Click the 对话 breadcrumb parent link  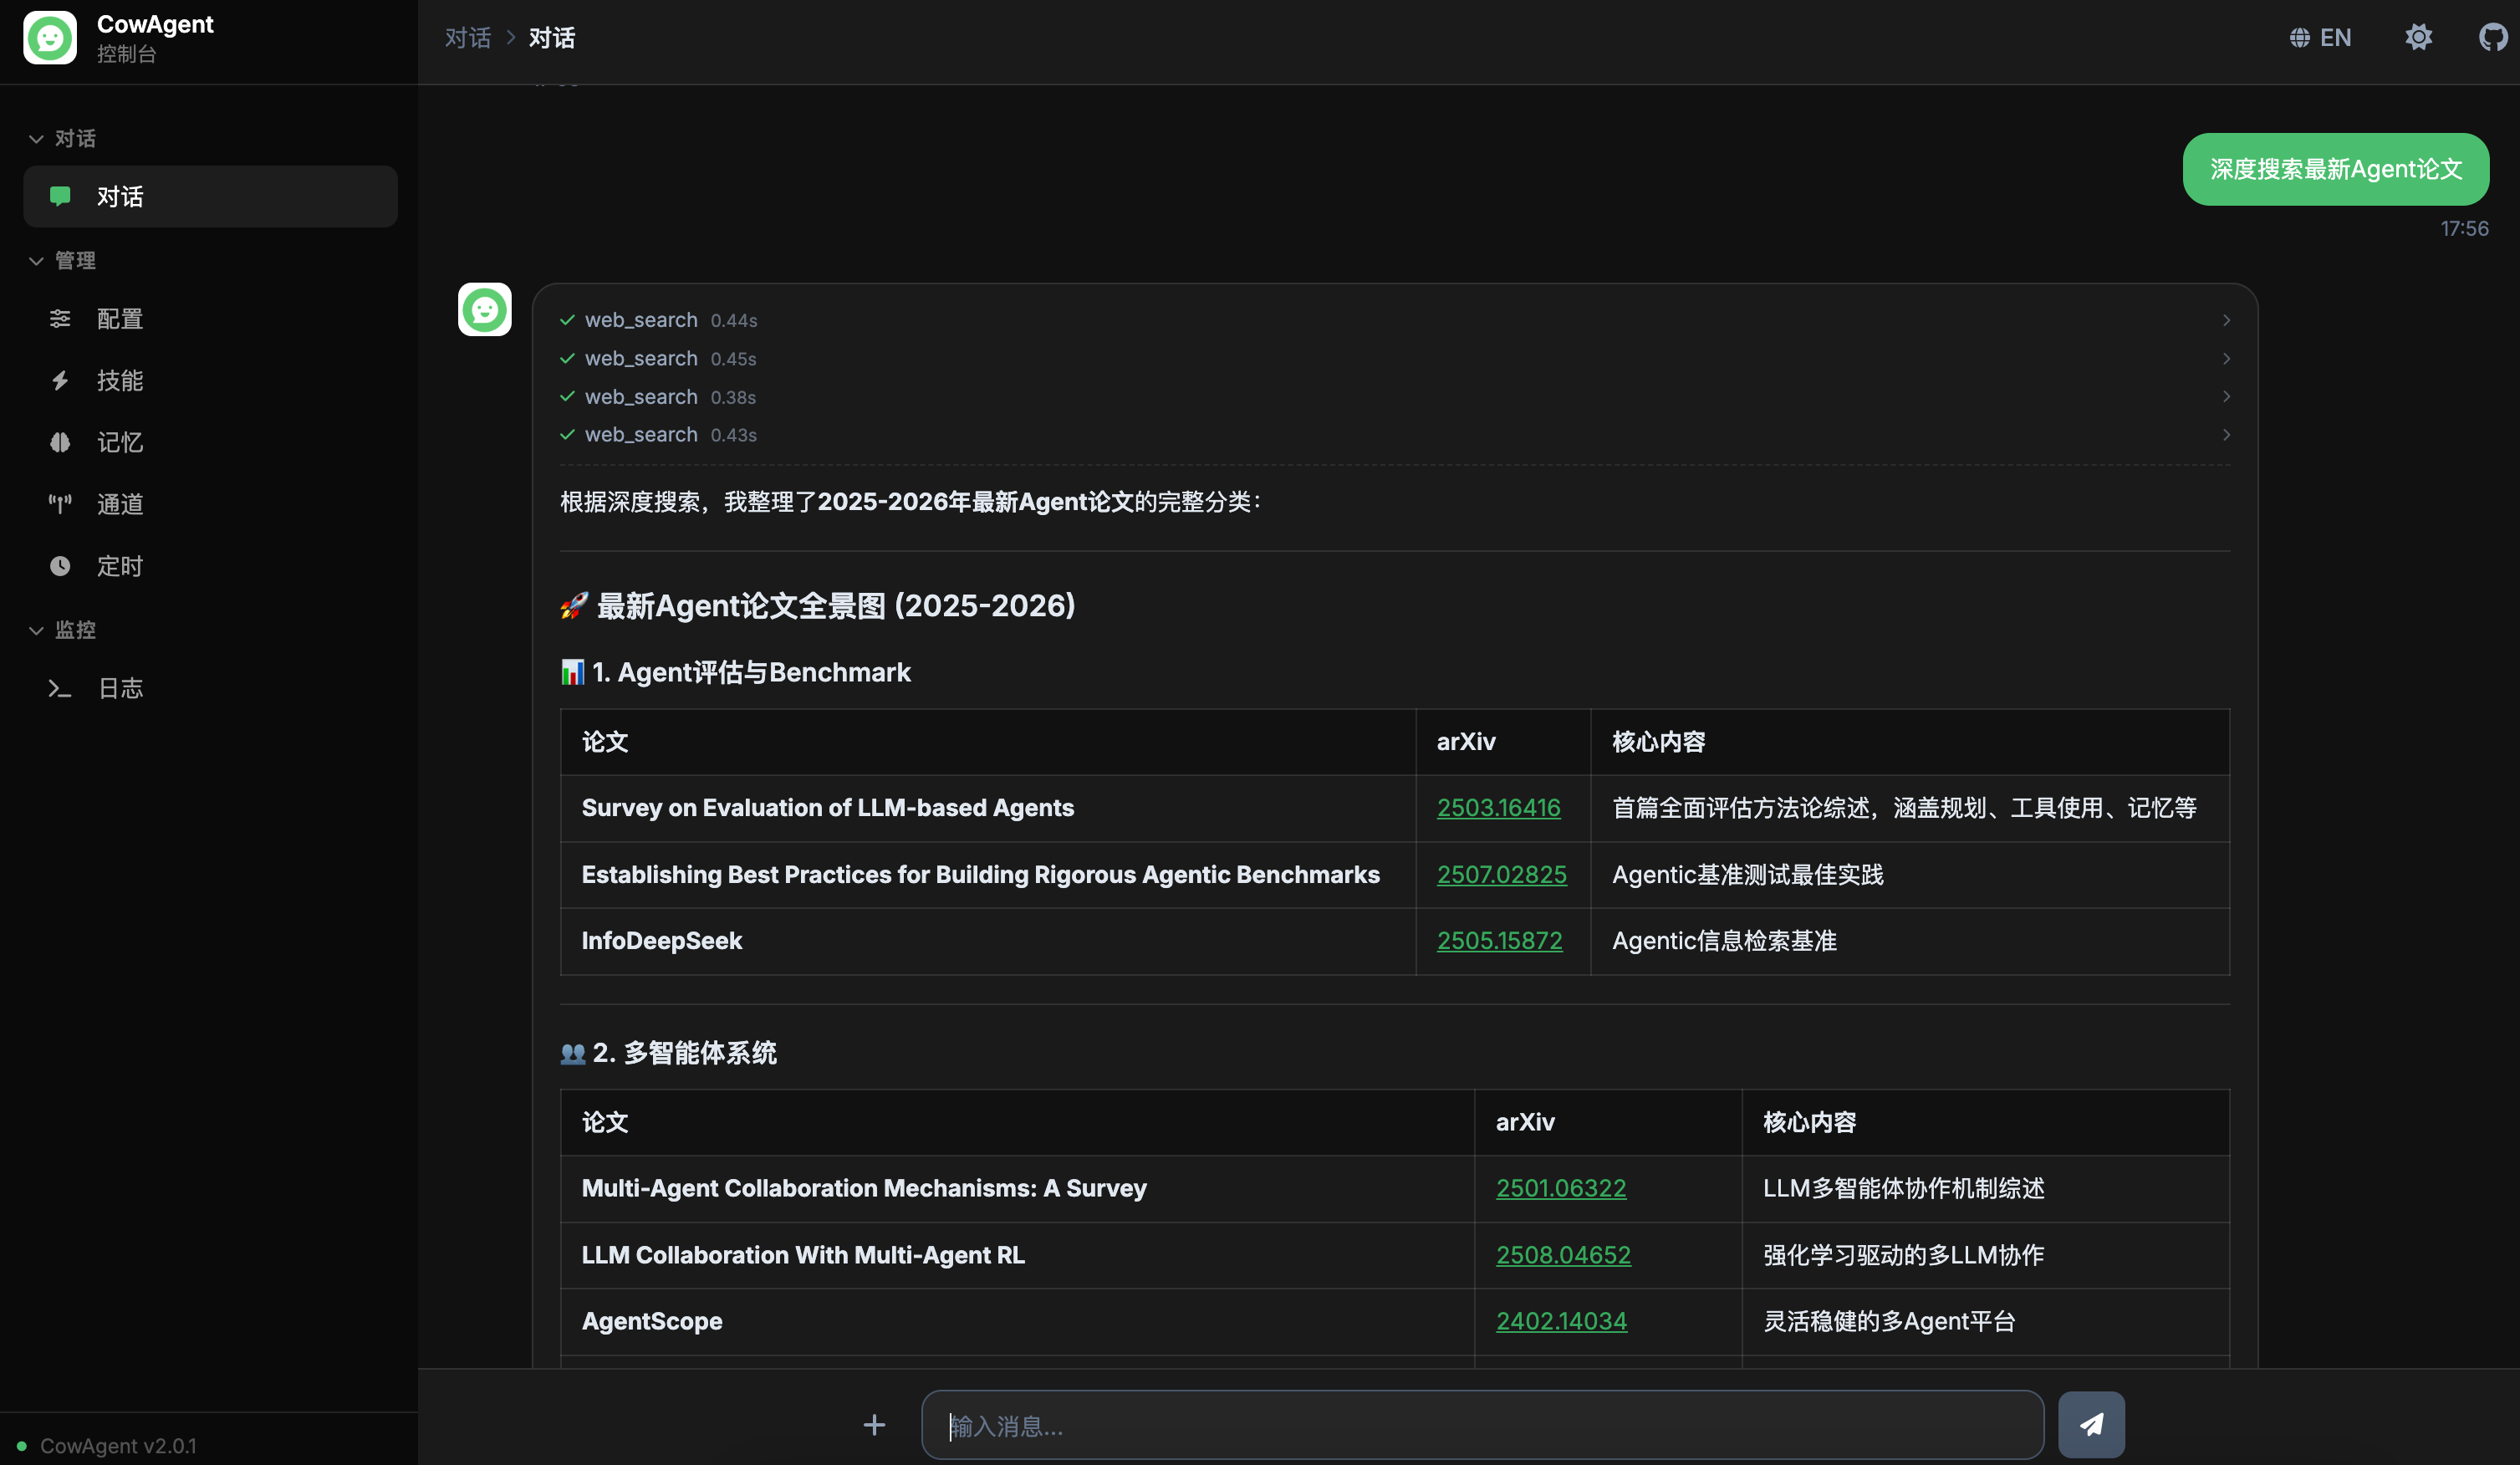467,38
